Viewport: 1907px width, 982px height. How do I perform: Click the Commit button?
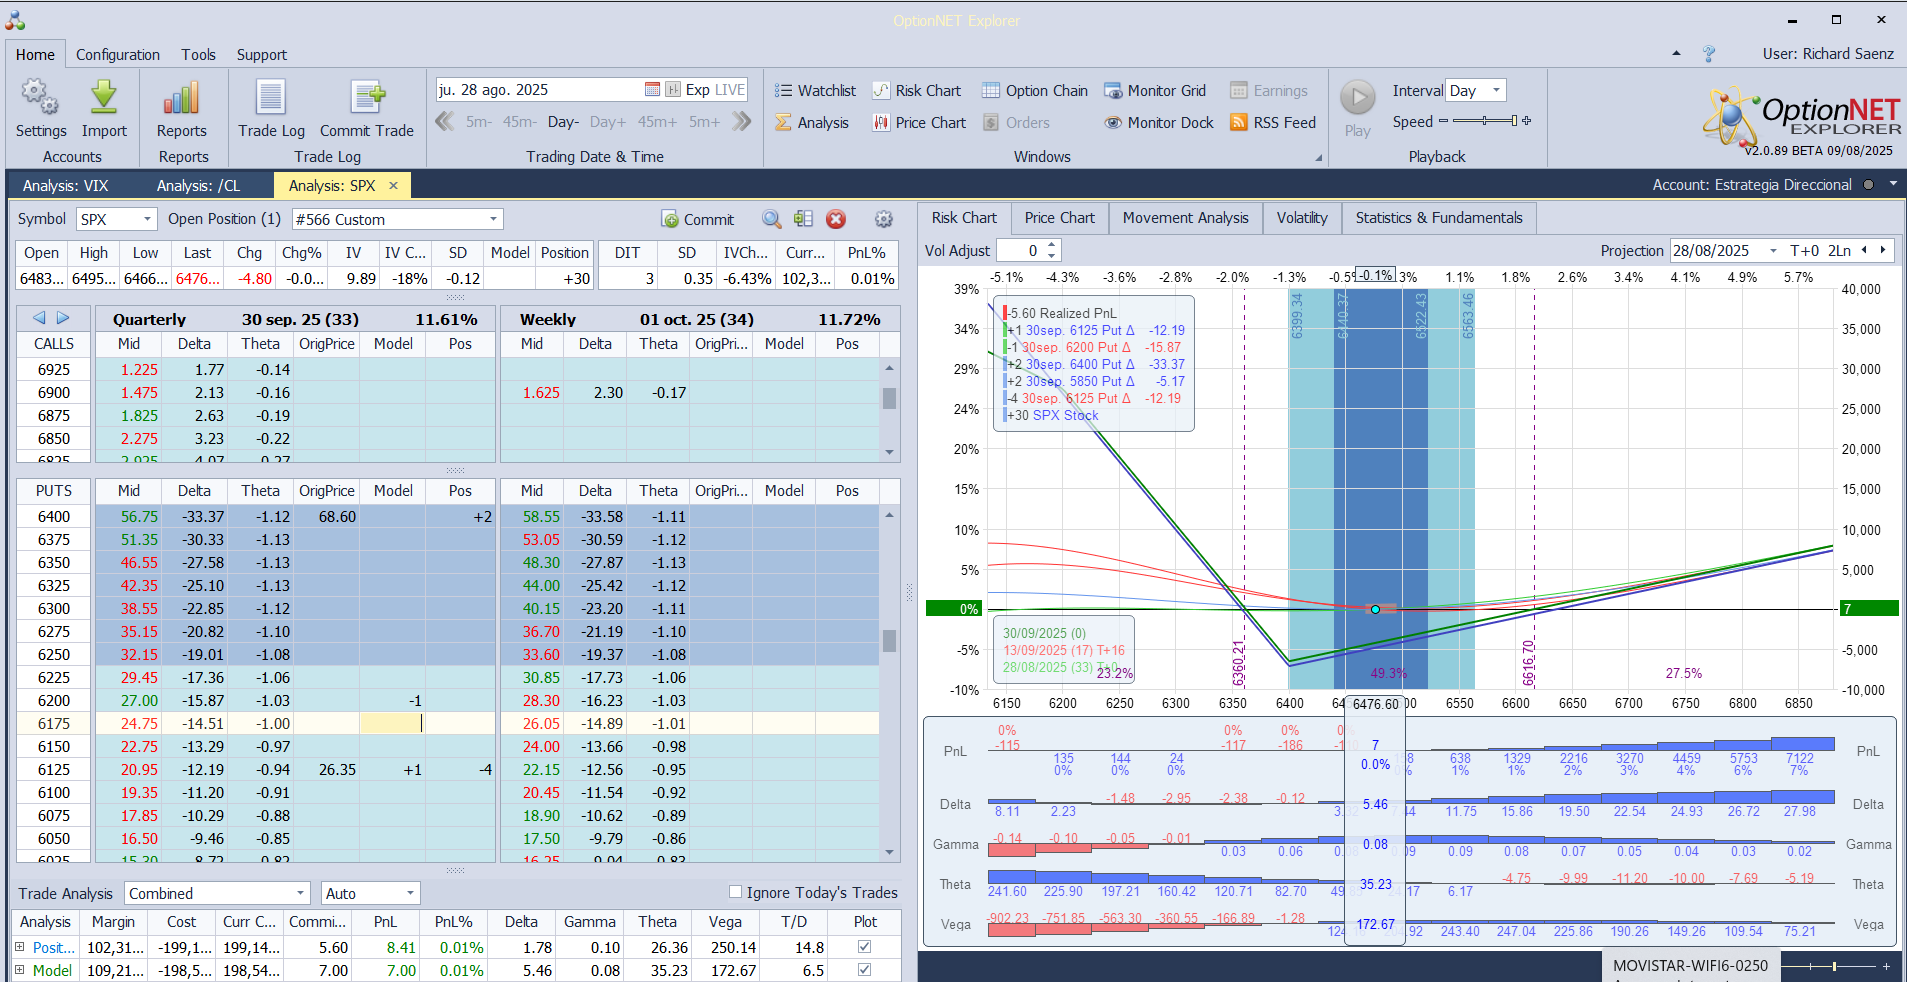[698, 220]
